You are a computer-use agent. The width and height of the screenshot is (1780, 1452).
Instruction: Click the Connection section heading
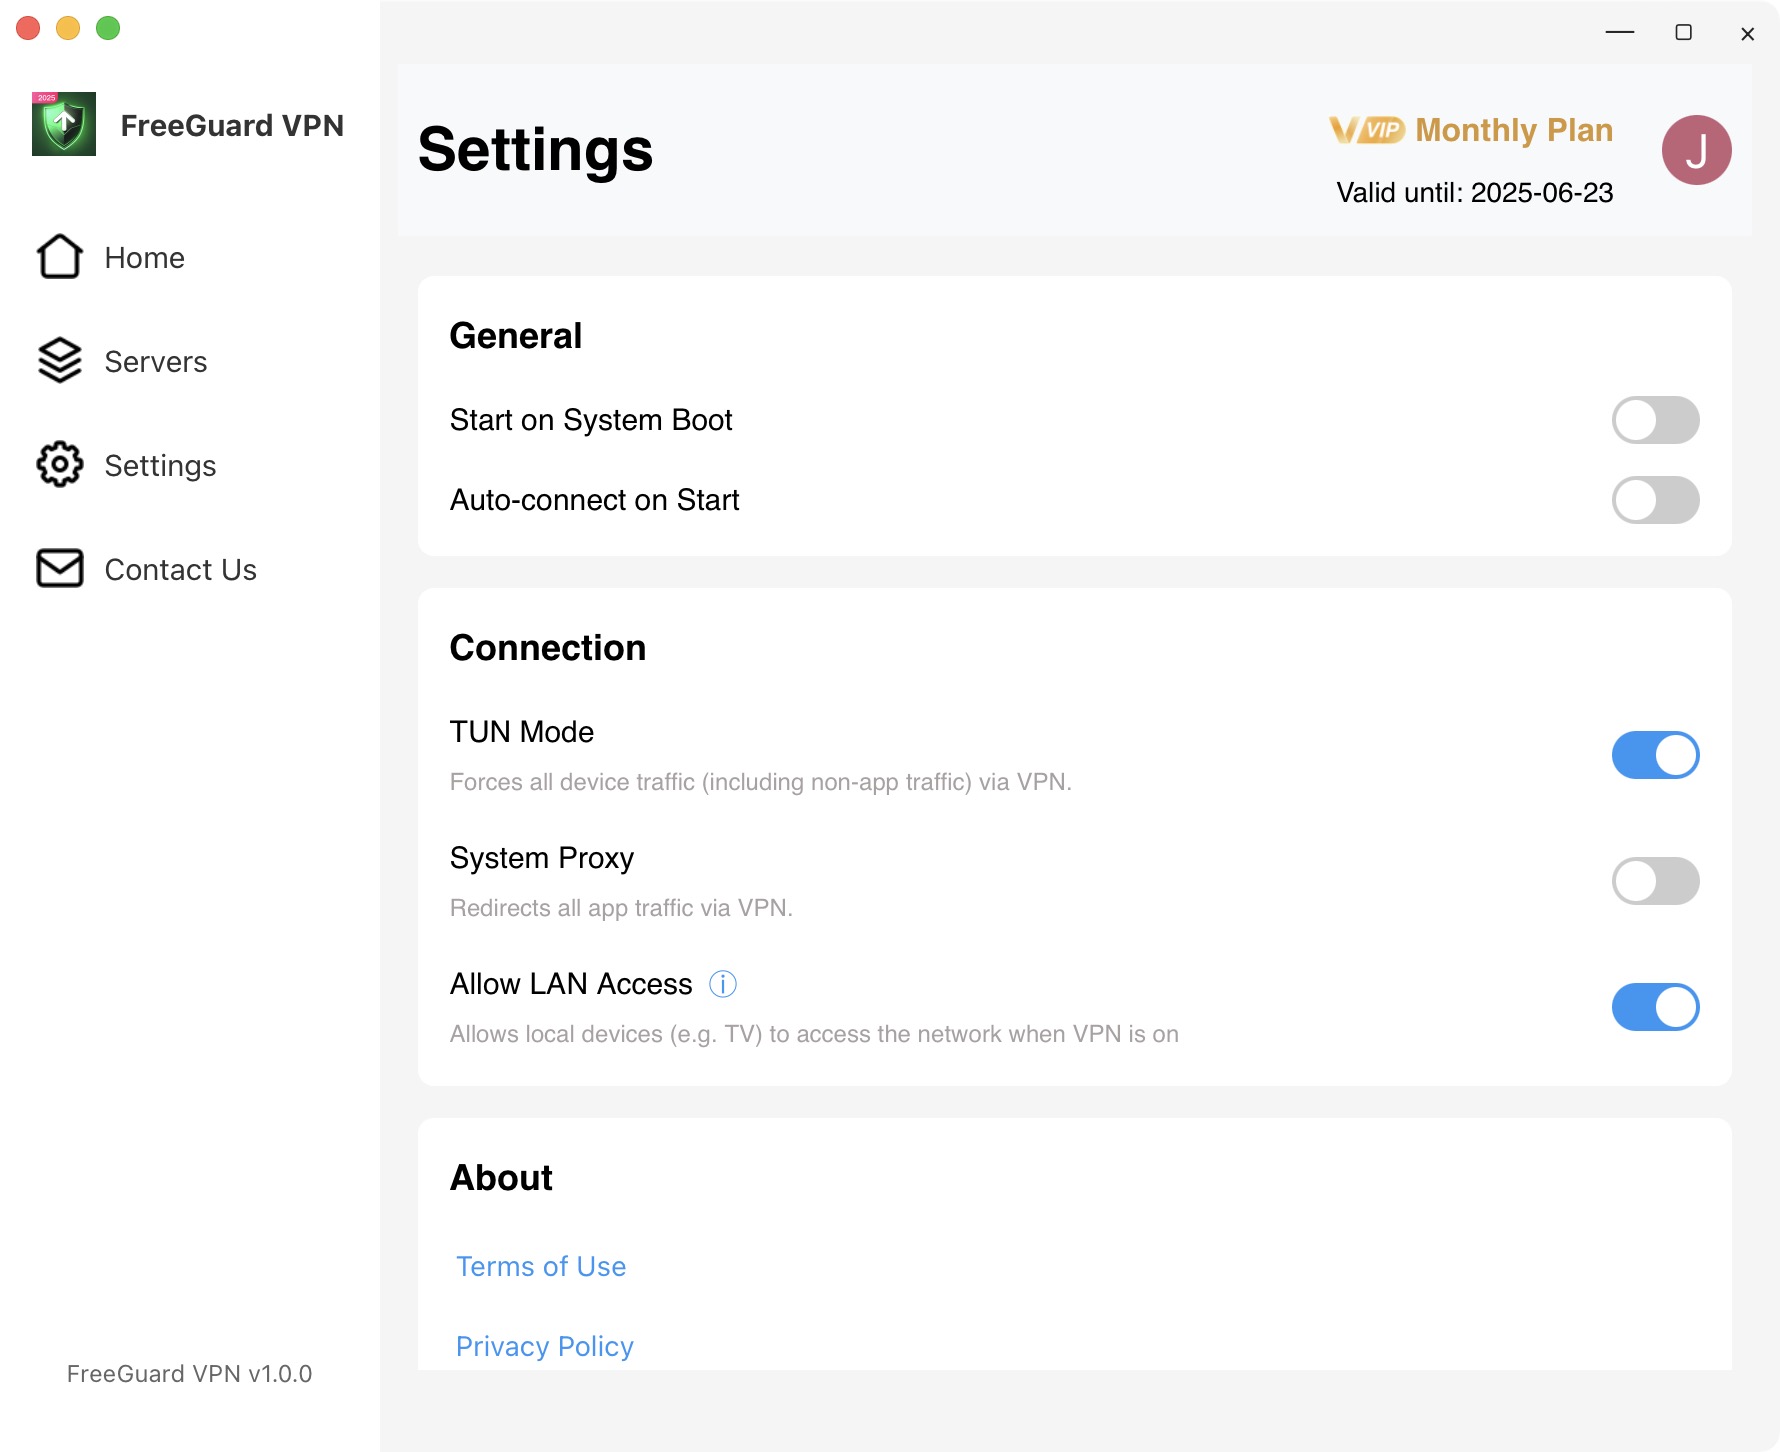point(548,648)
